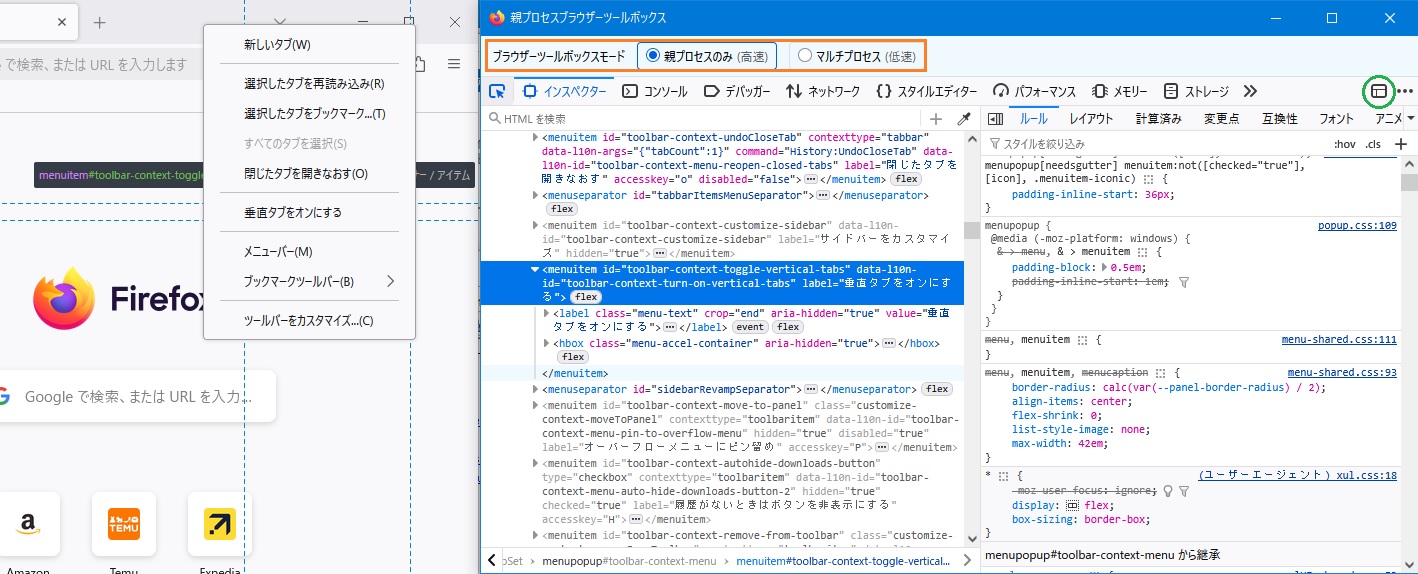Collapse the toolbar-context-toggle-vertical-tabs menuitem node
Image resolution: width=1418 pixels, height=574 pixels.
(535, 270)
